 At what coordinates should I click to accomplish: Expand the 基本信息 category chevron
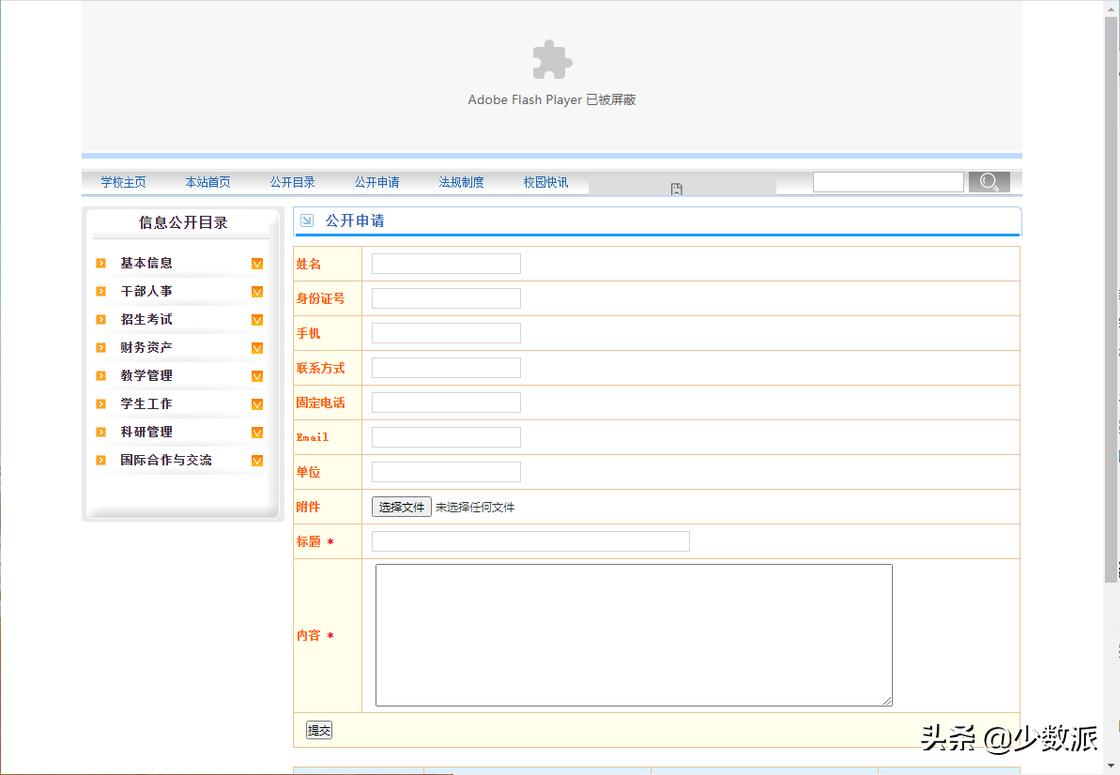pyautogui.click(x=257, y=262)
